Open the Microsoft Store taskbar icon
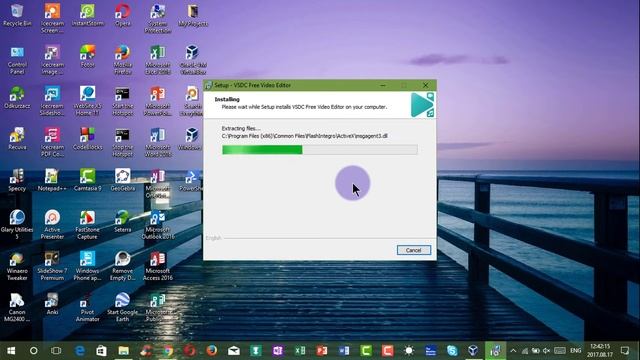640x360 pixels. click(x=101, y=351)
